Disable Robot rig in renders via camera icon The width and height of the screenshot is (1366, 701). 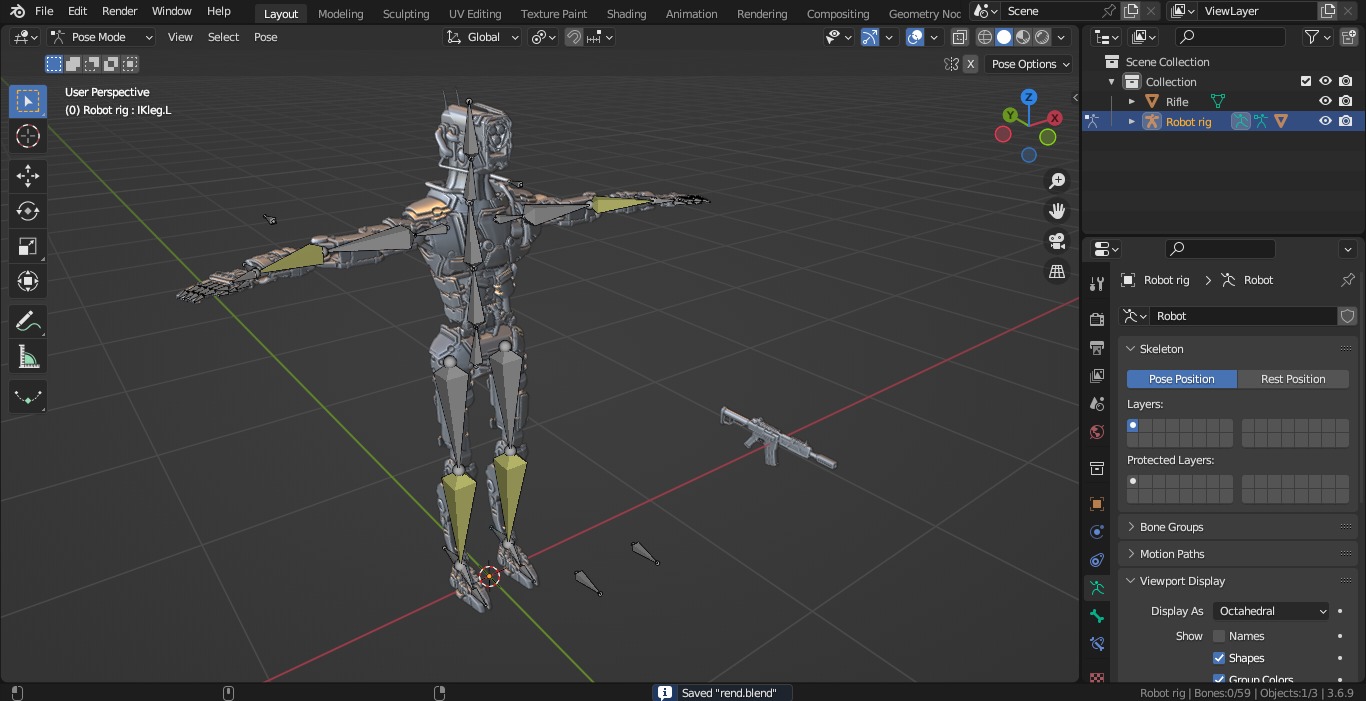(1346, 121)
